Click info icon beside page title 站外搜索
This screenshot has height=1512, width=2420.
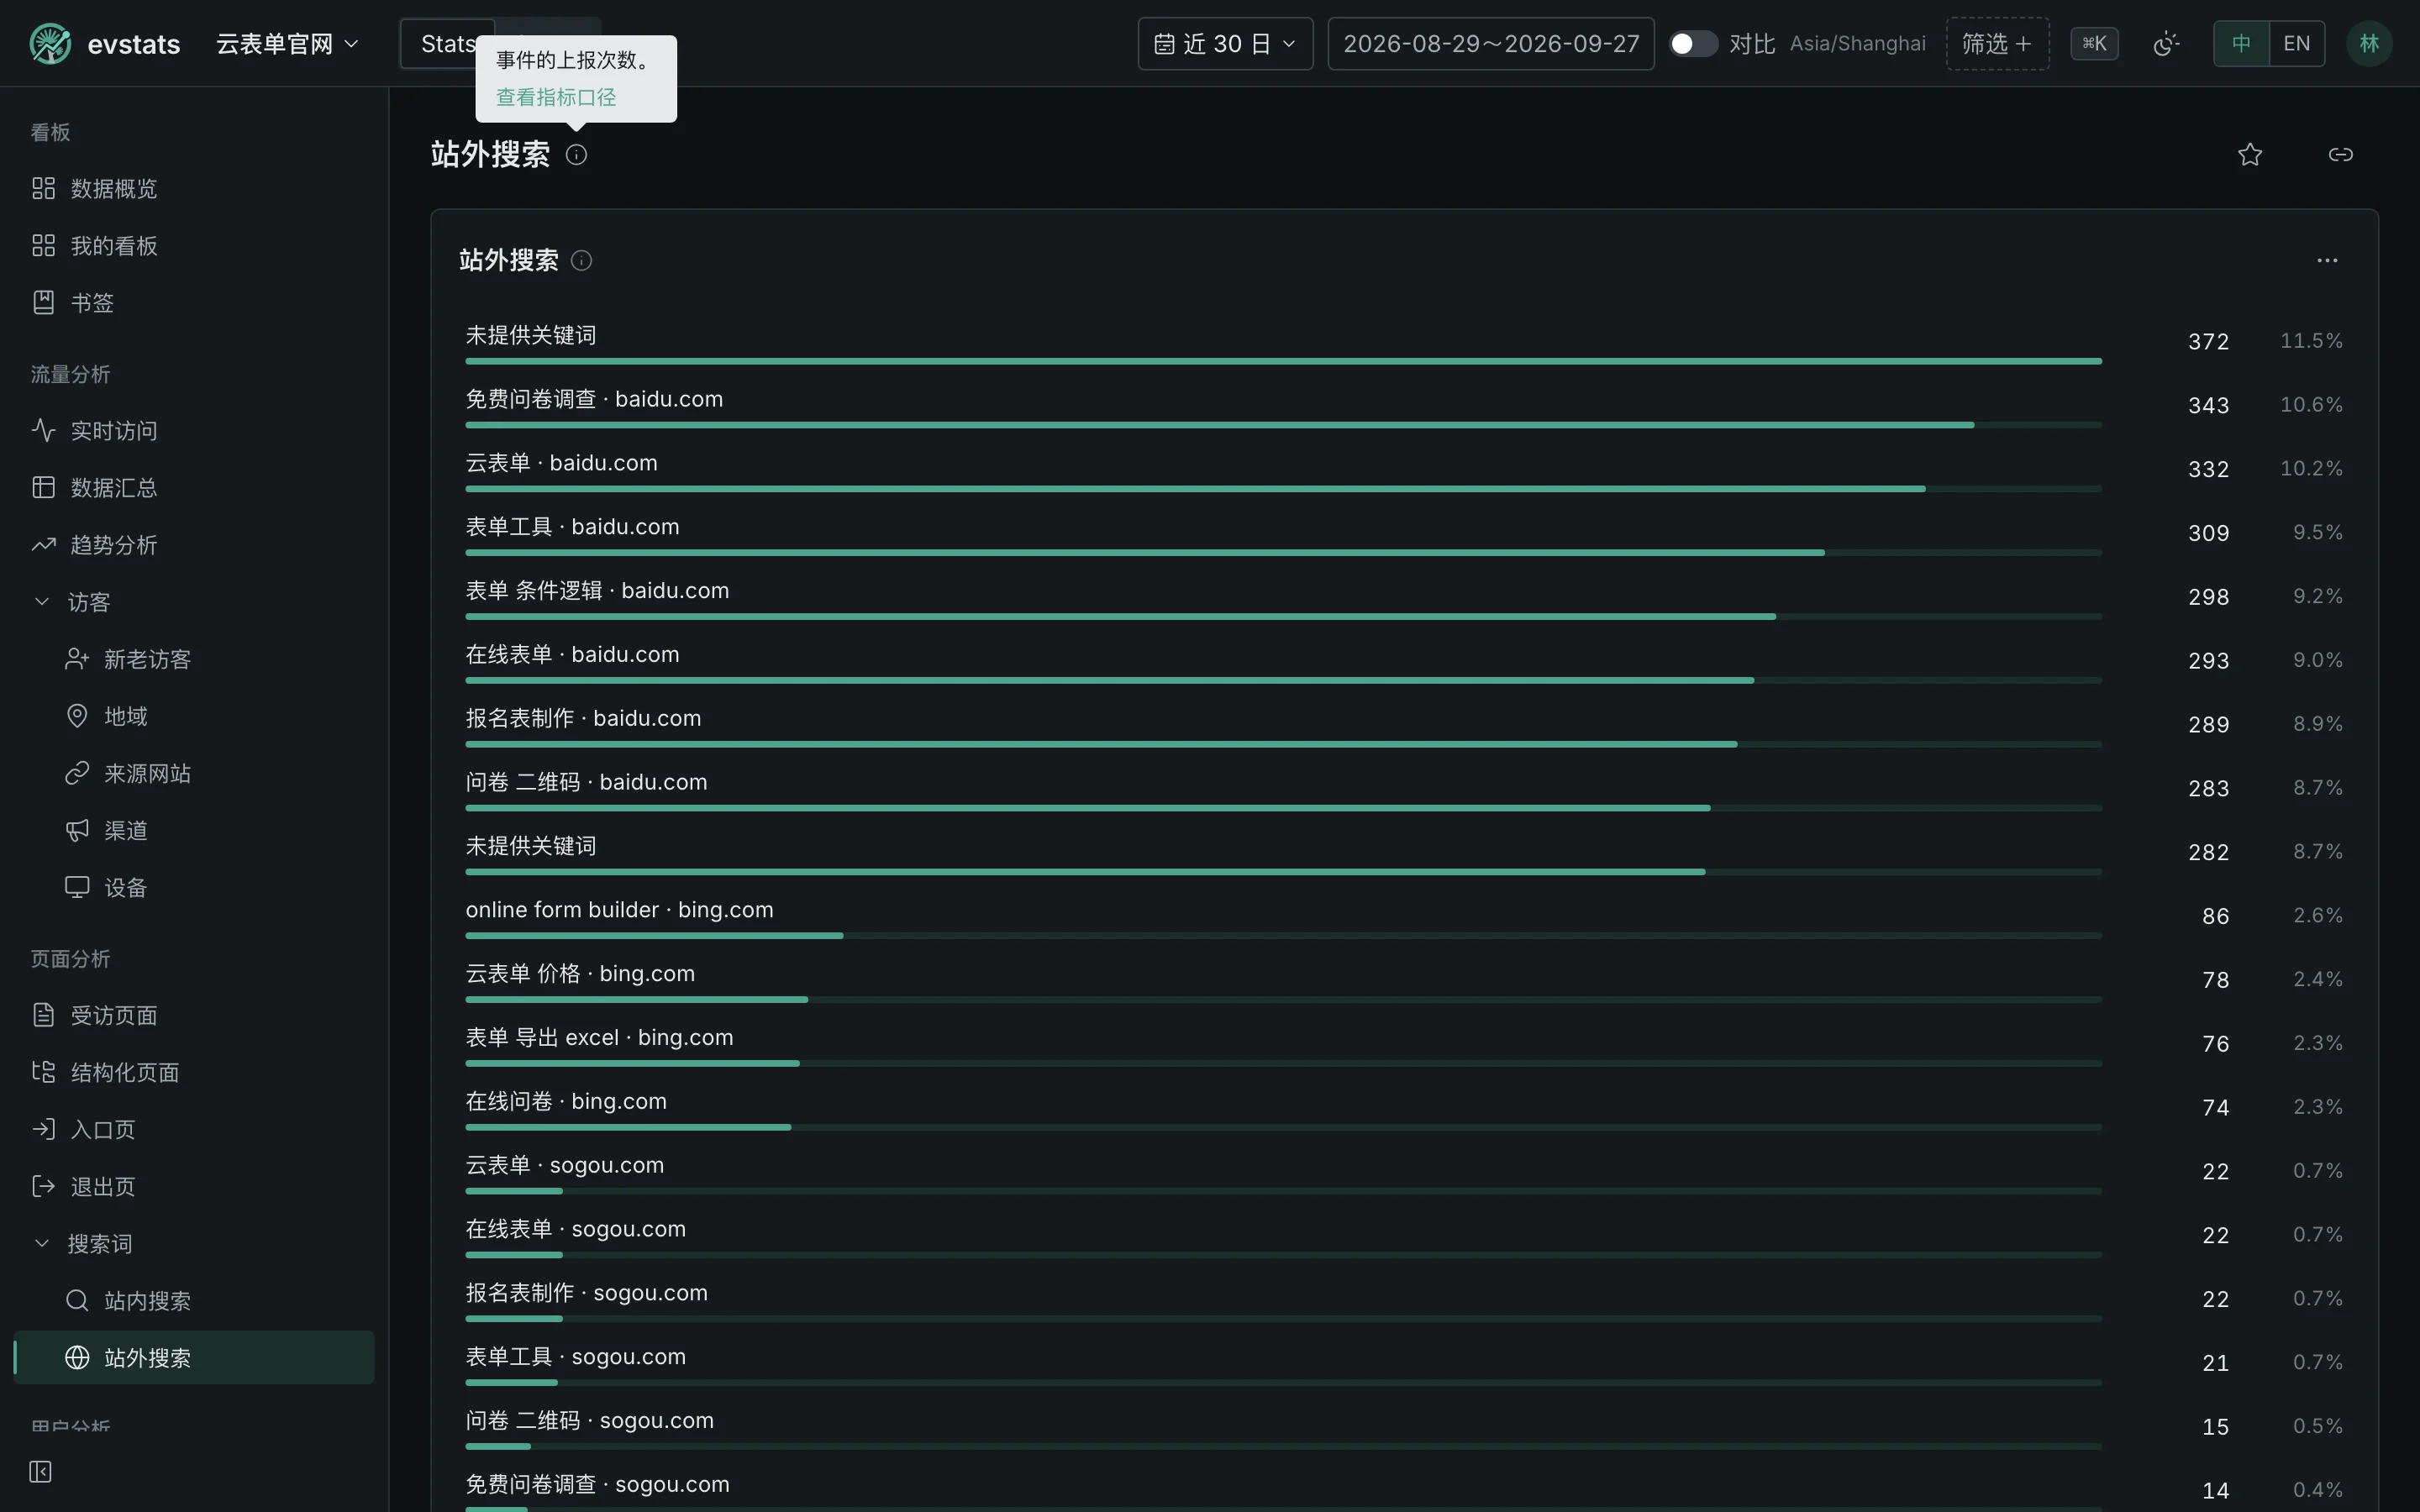576,155
